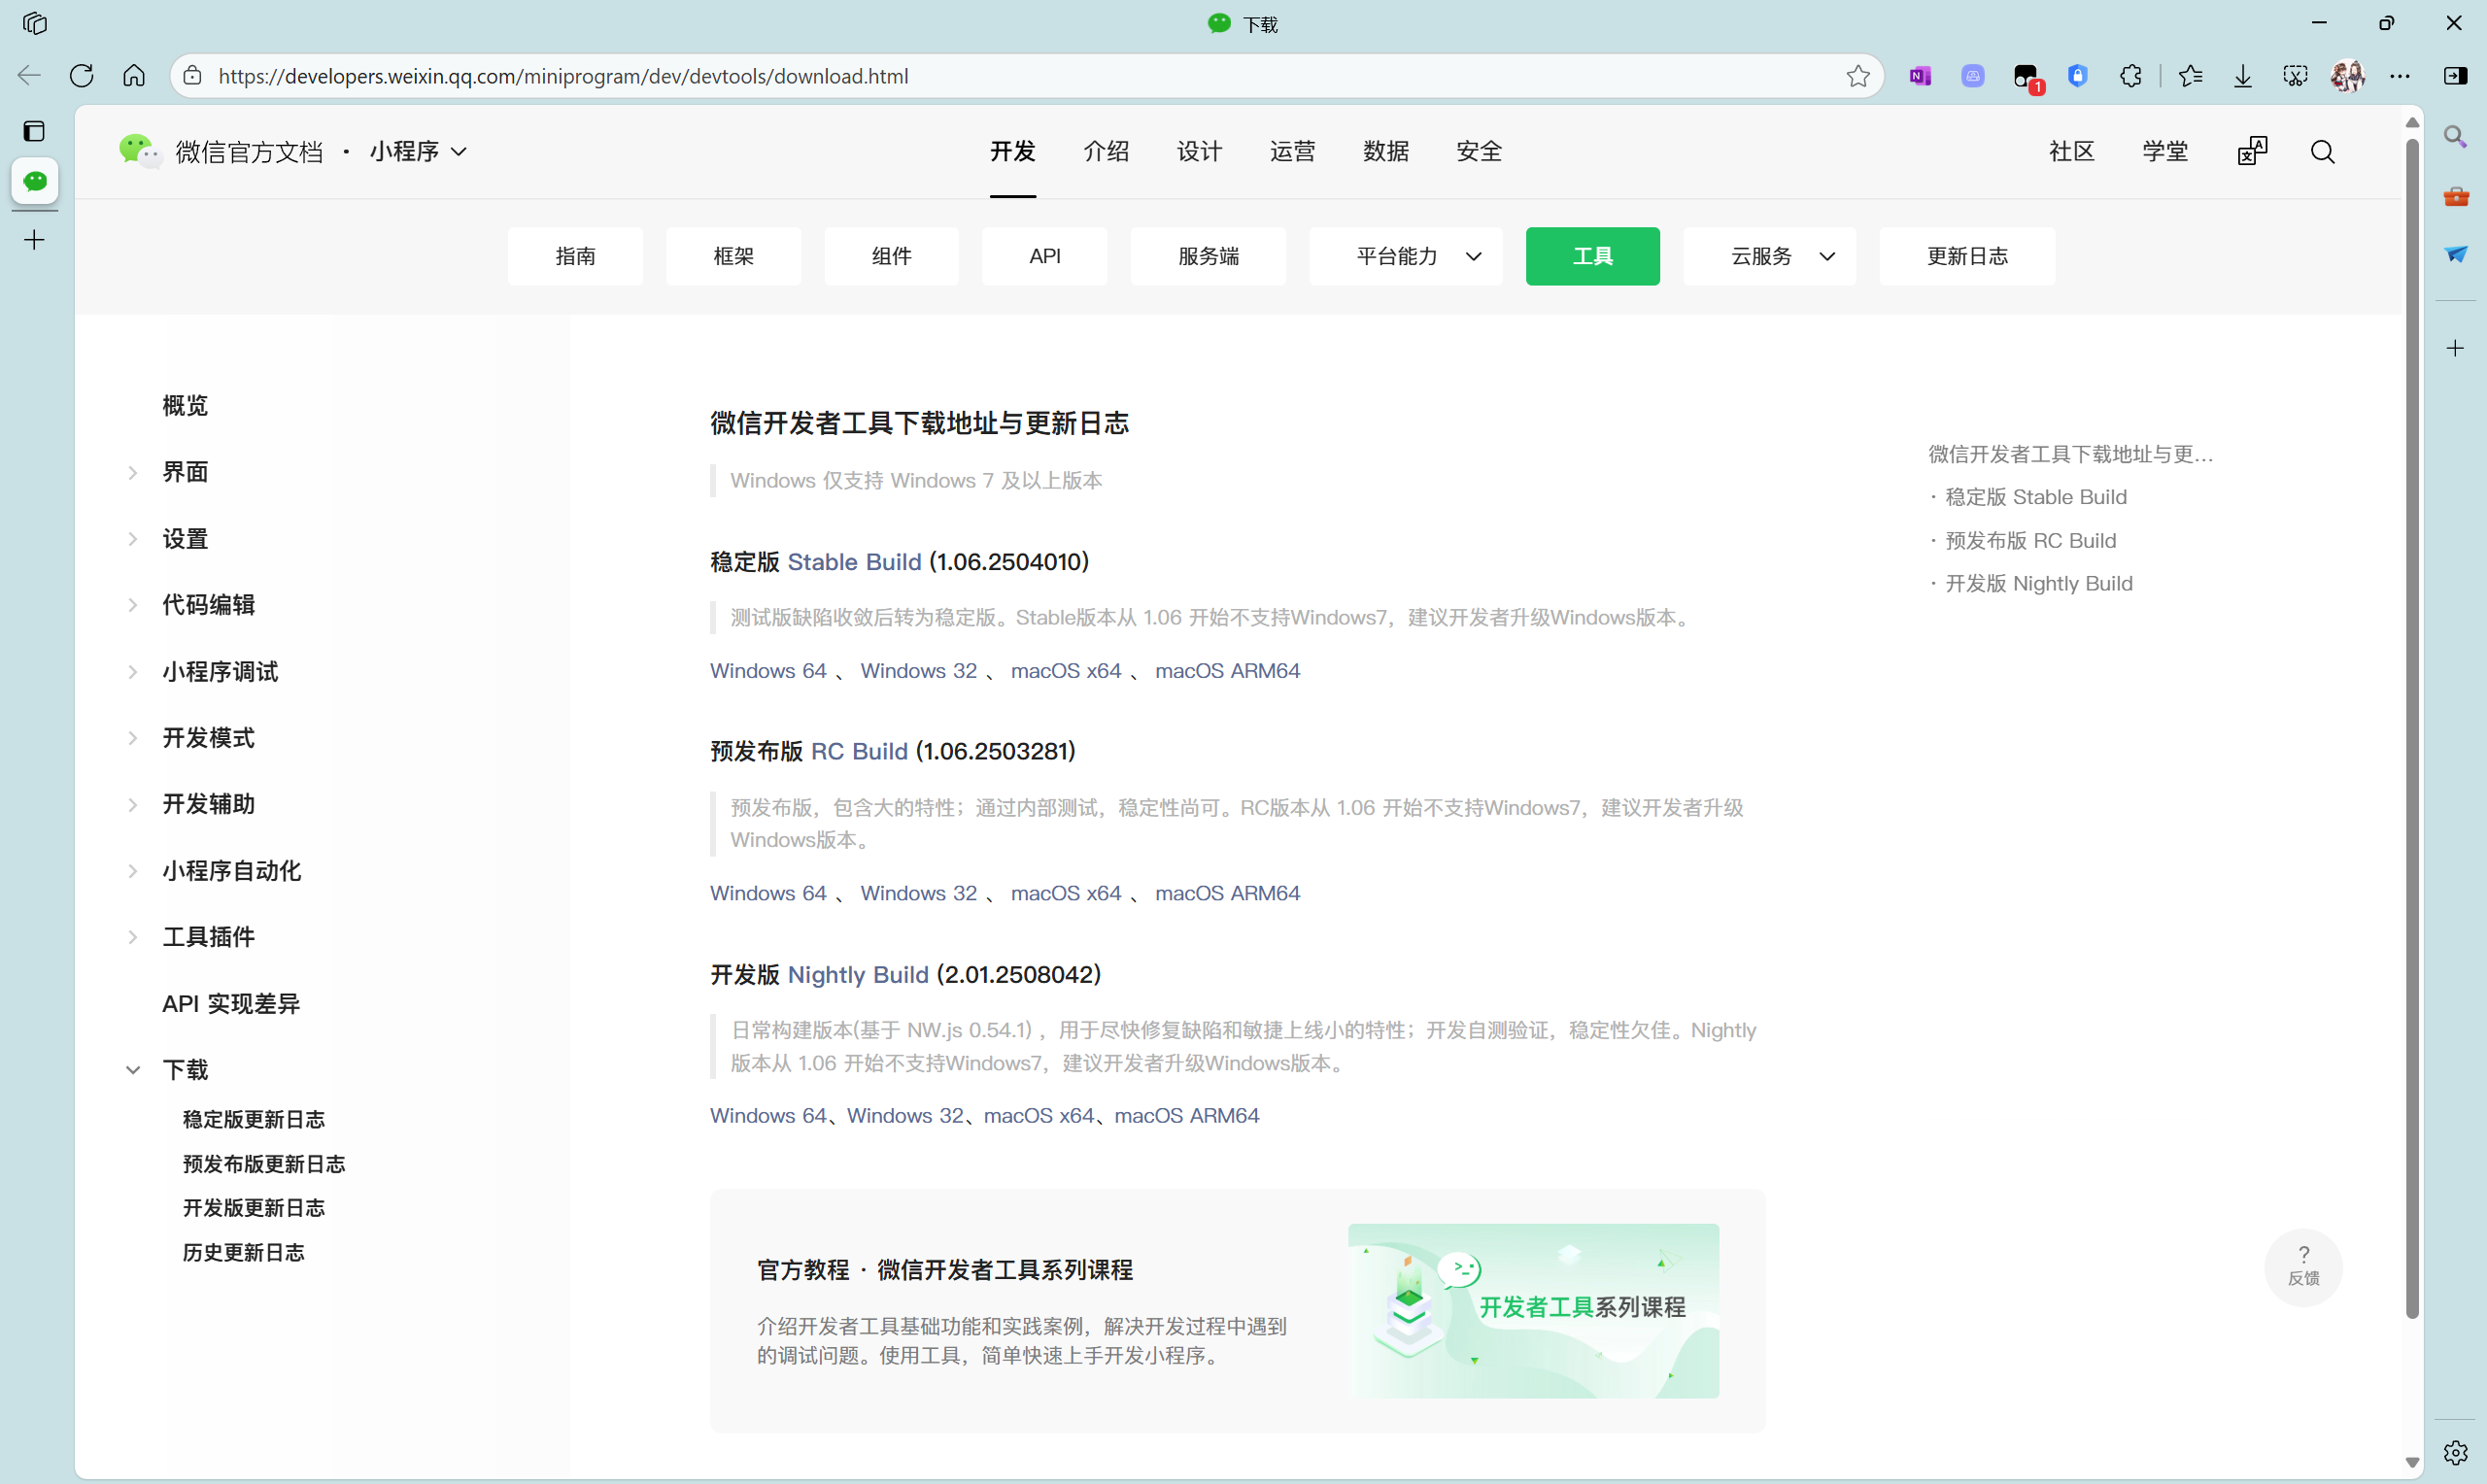The image size is (2487, 1484).
Task: Switch to the 设计 top tab
Action: [x=1199, y=152]
